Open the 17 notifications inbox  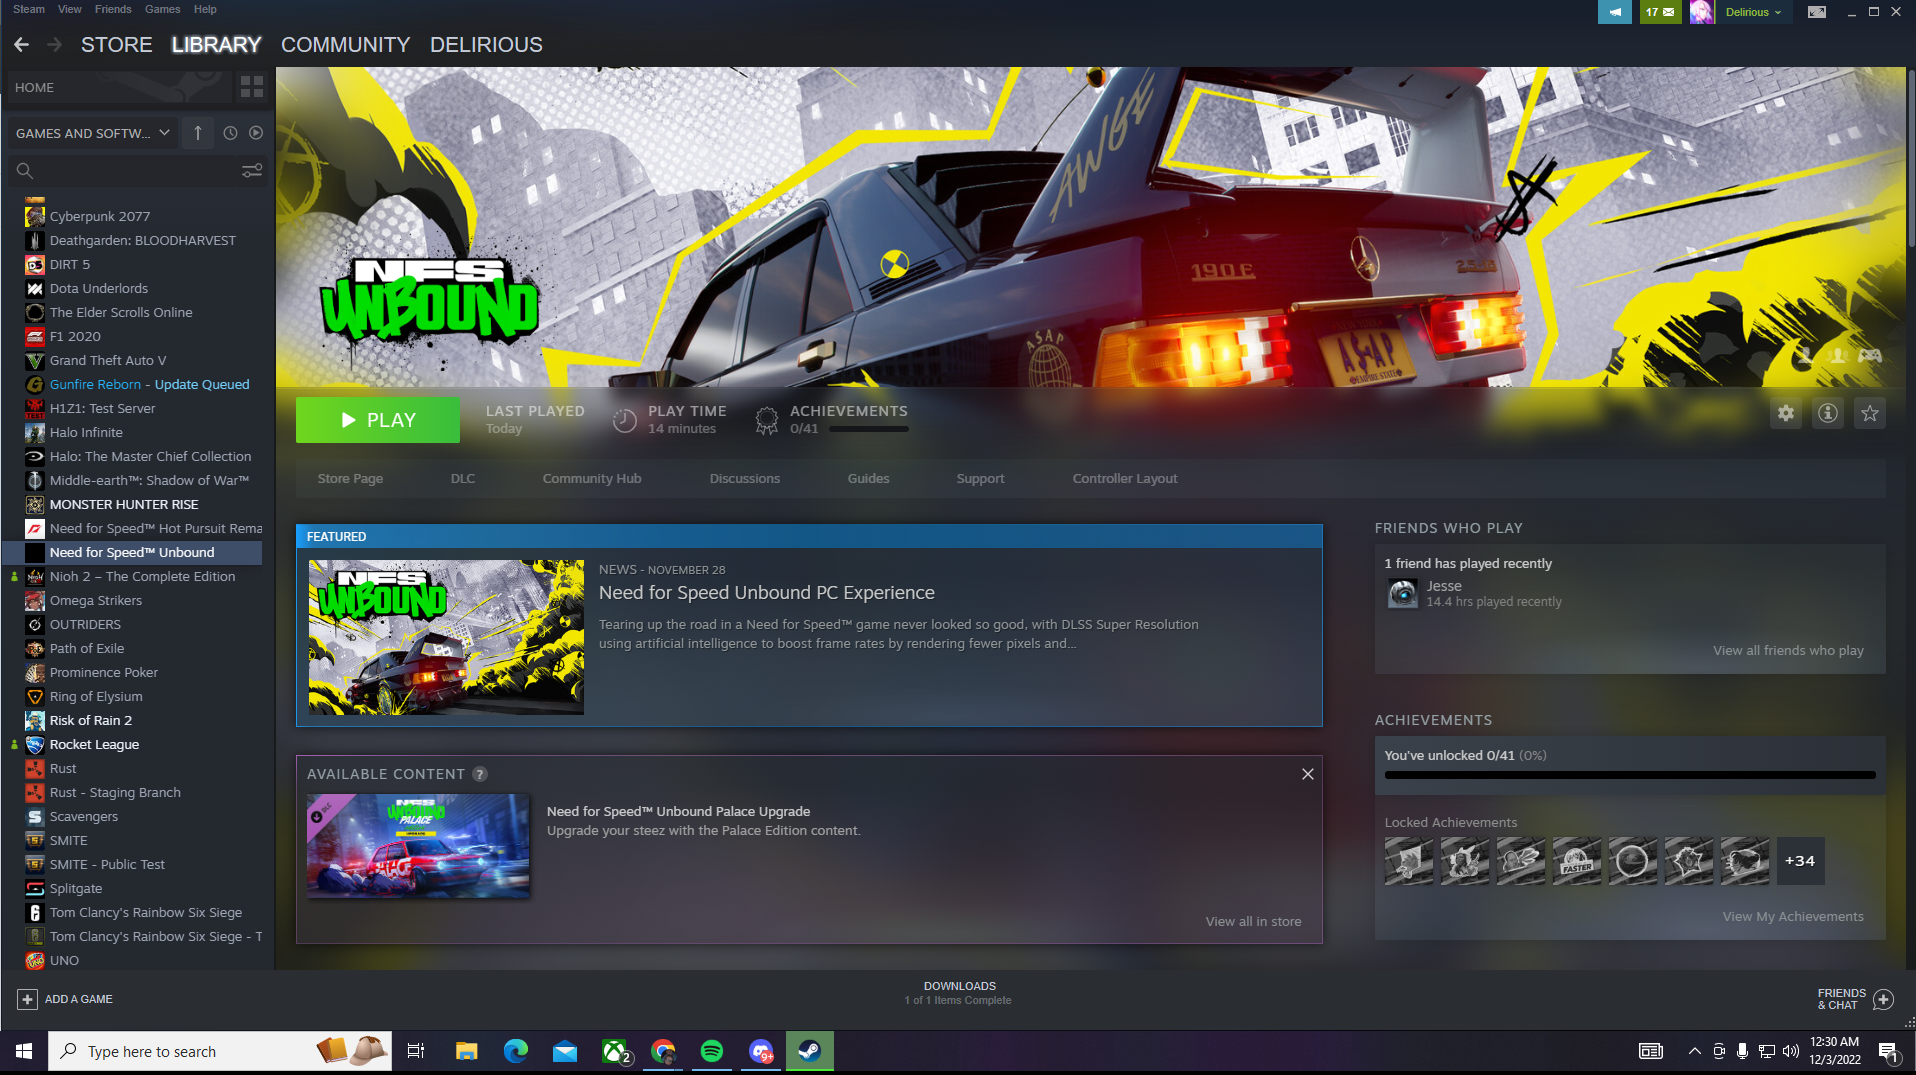[x=1660, y=12]
